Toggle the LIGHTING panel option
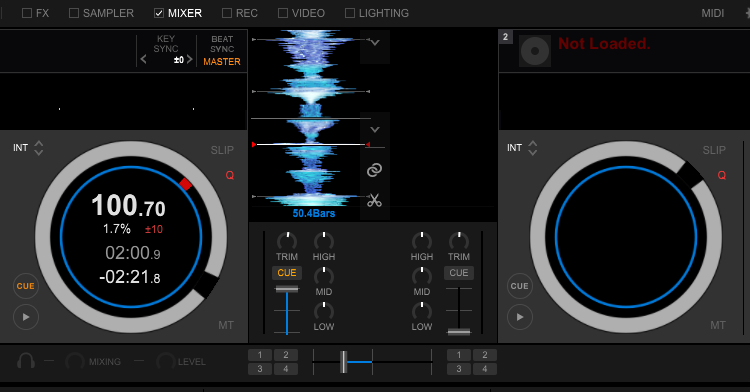750x392 pixels. (x=350, y=13)
